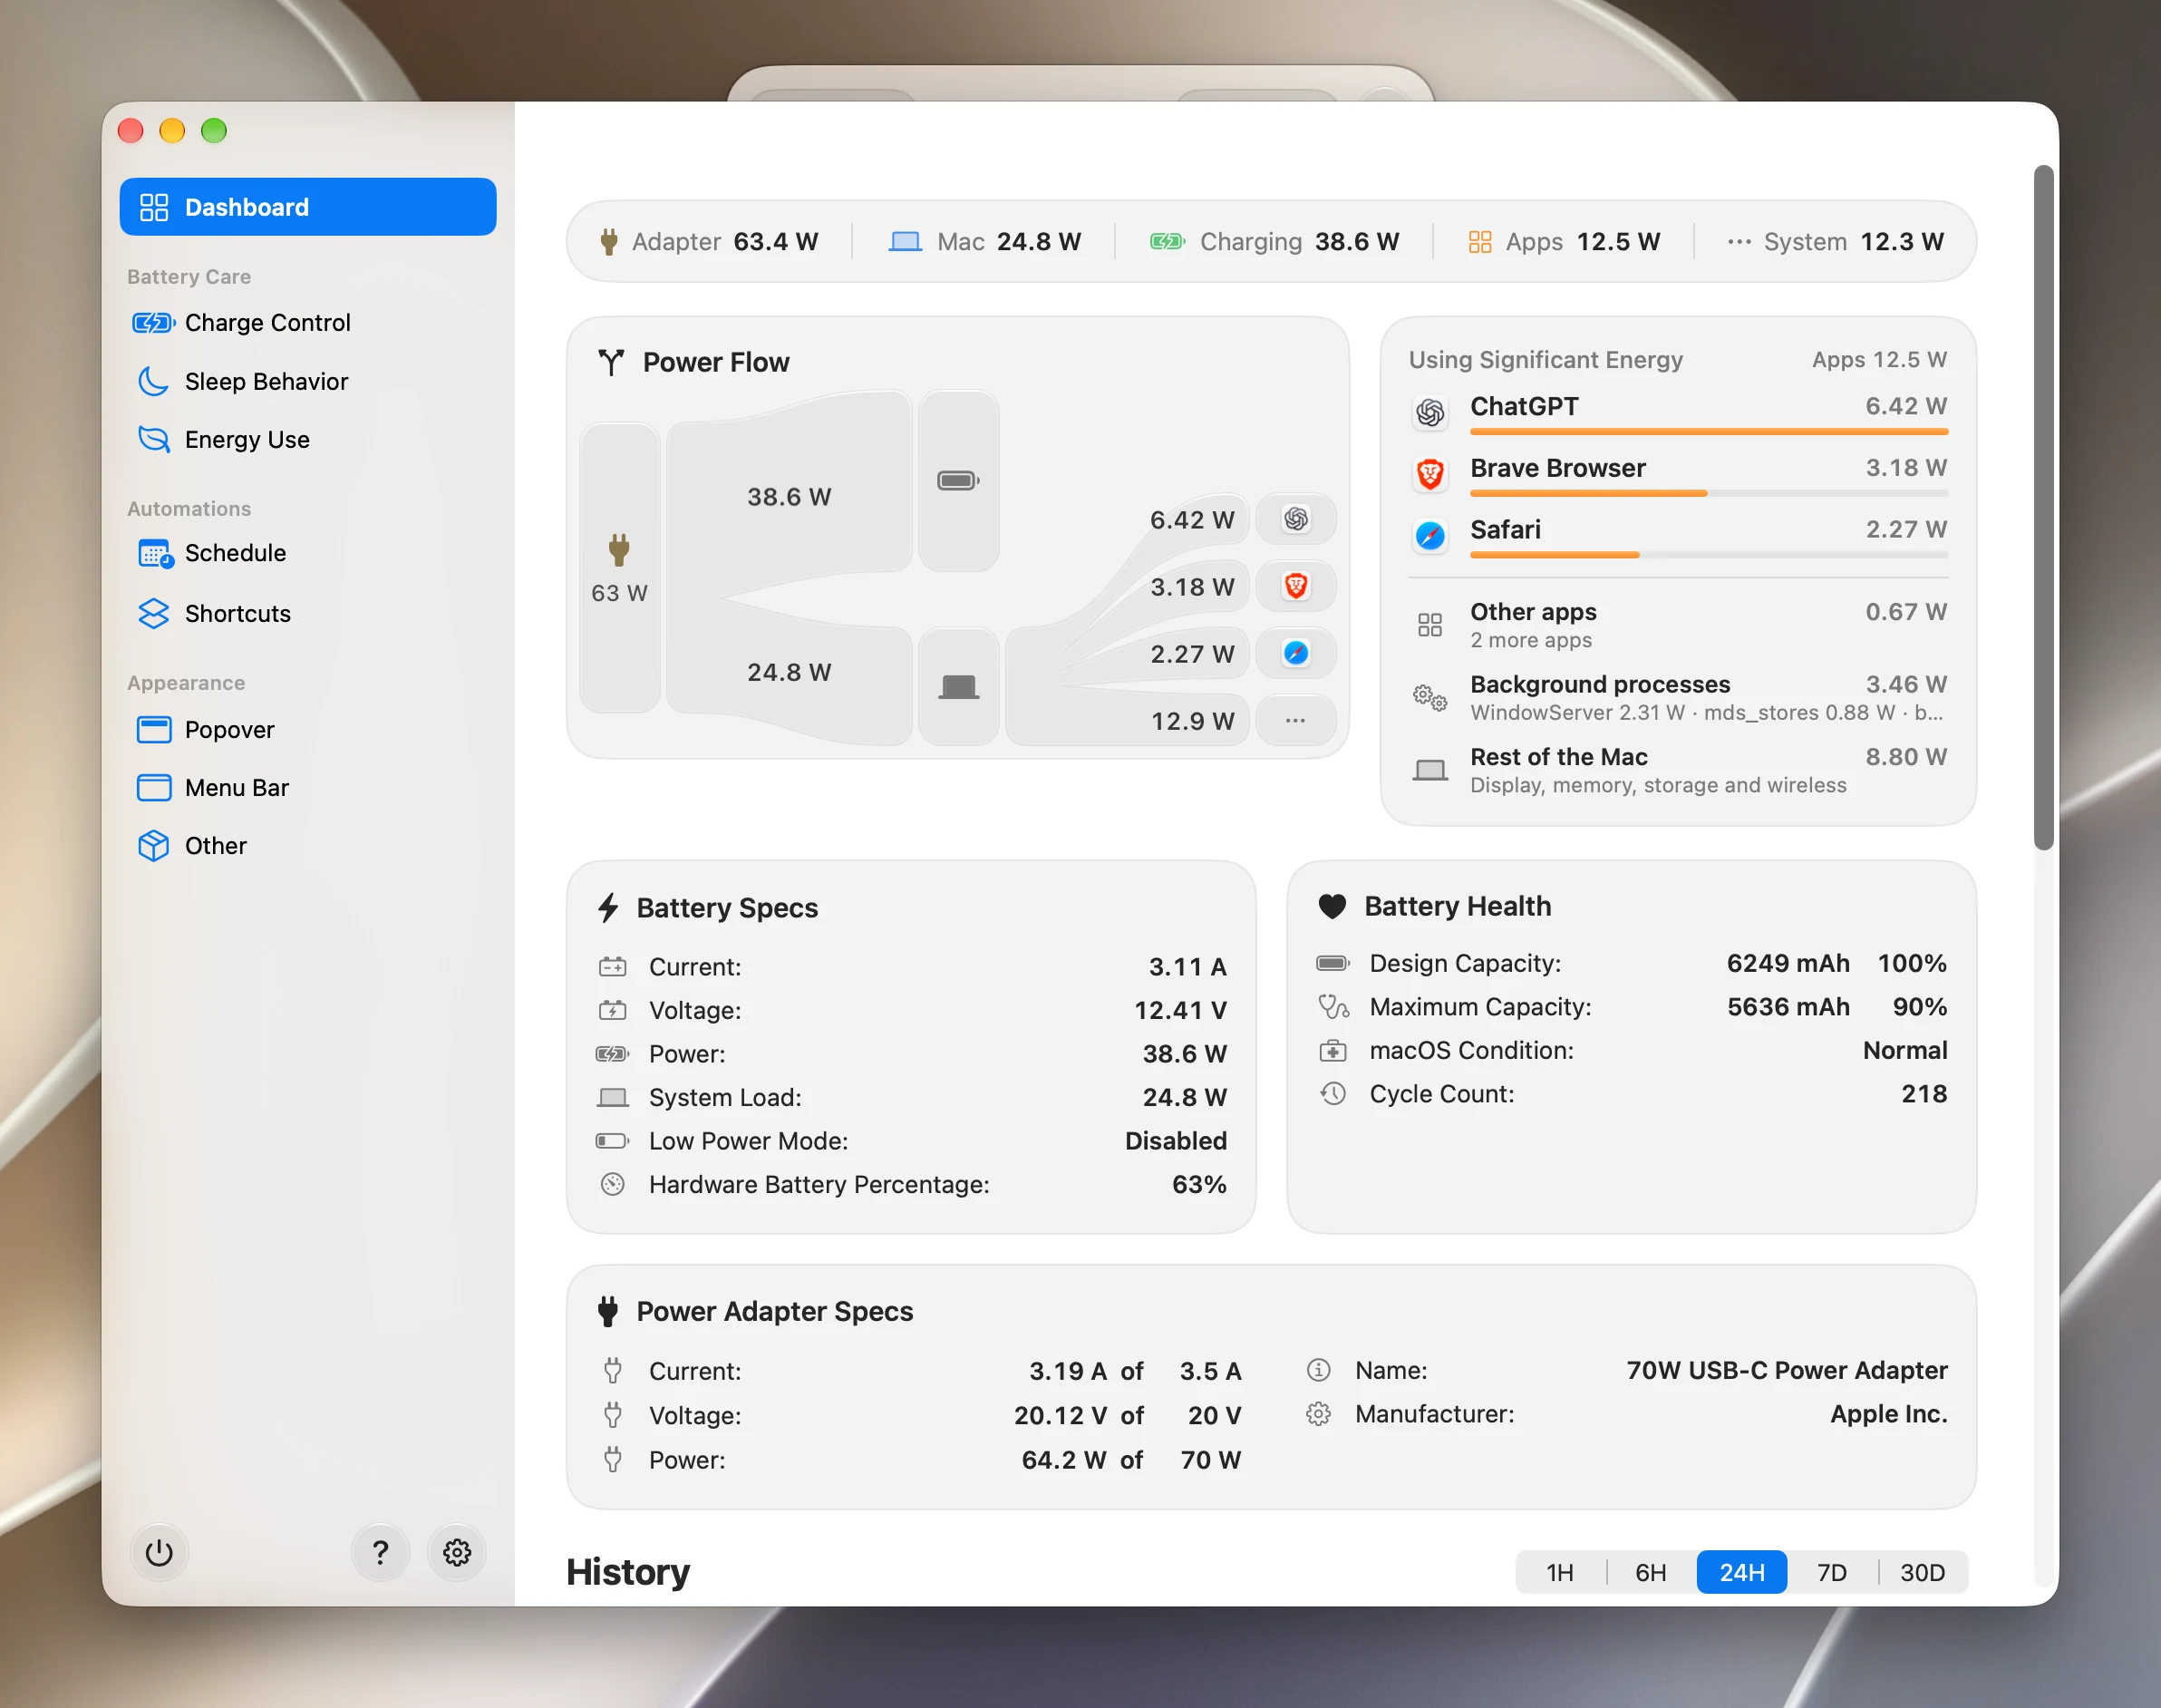Click the battery node in Power Flow
The width and height of the screenshot is (2161, 1708).
[x=958, y=481]
